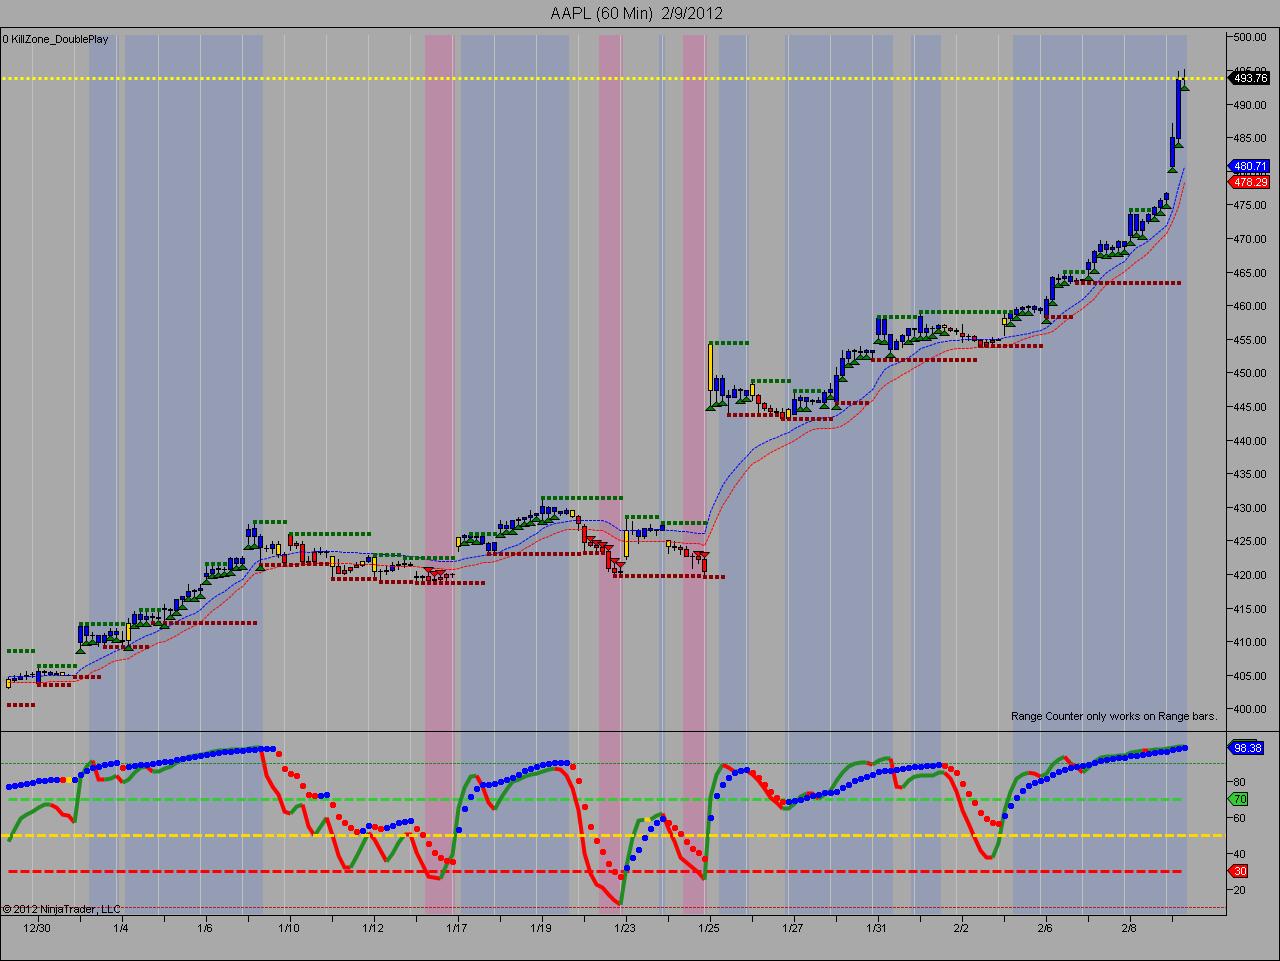This screenshot has height=961, width=1280.
Task: Pick the 465.00 price axis label
Action: [1250, 273]
